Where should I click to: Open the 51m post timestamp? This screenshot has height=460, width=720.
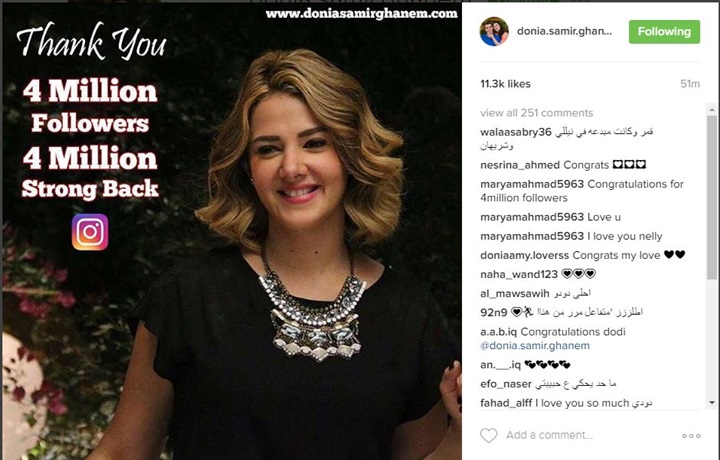(x=690, y=84)
